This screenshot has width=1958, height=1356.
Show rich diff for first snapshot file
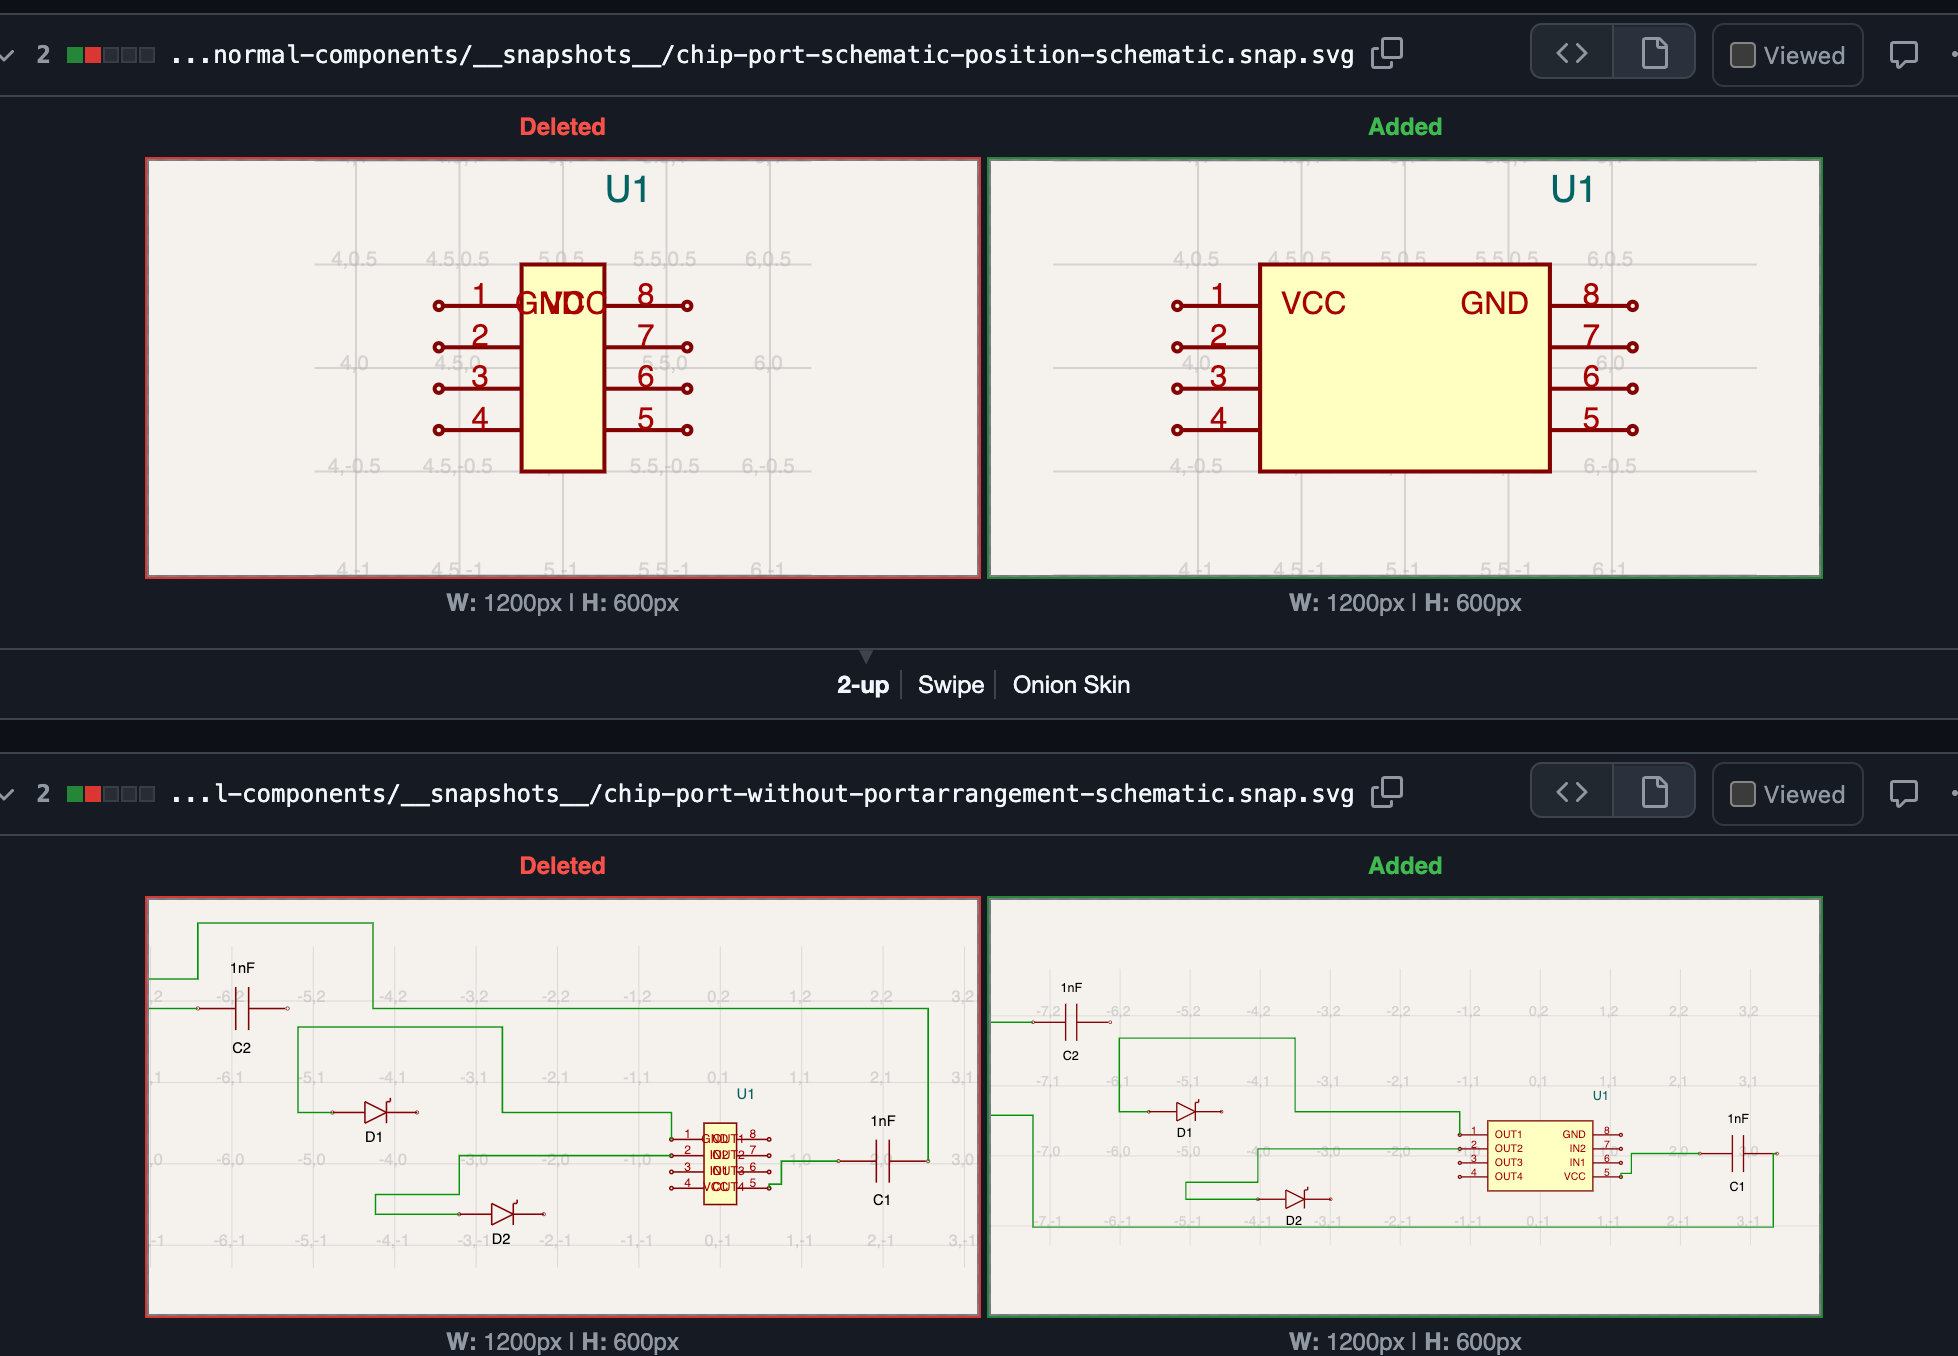coord(1654,54)
